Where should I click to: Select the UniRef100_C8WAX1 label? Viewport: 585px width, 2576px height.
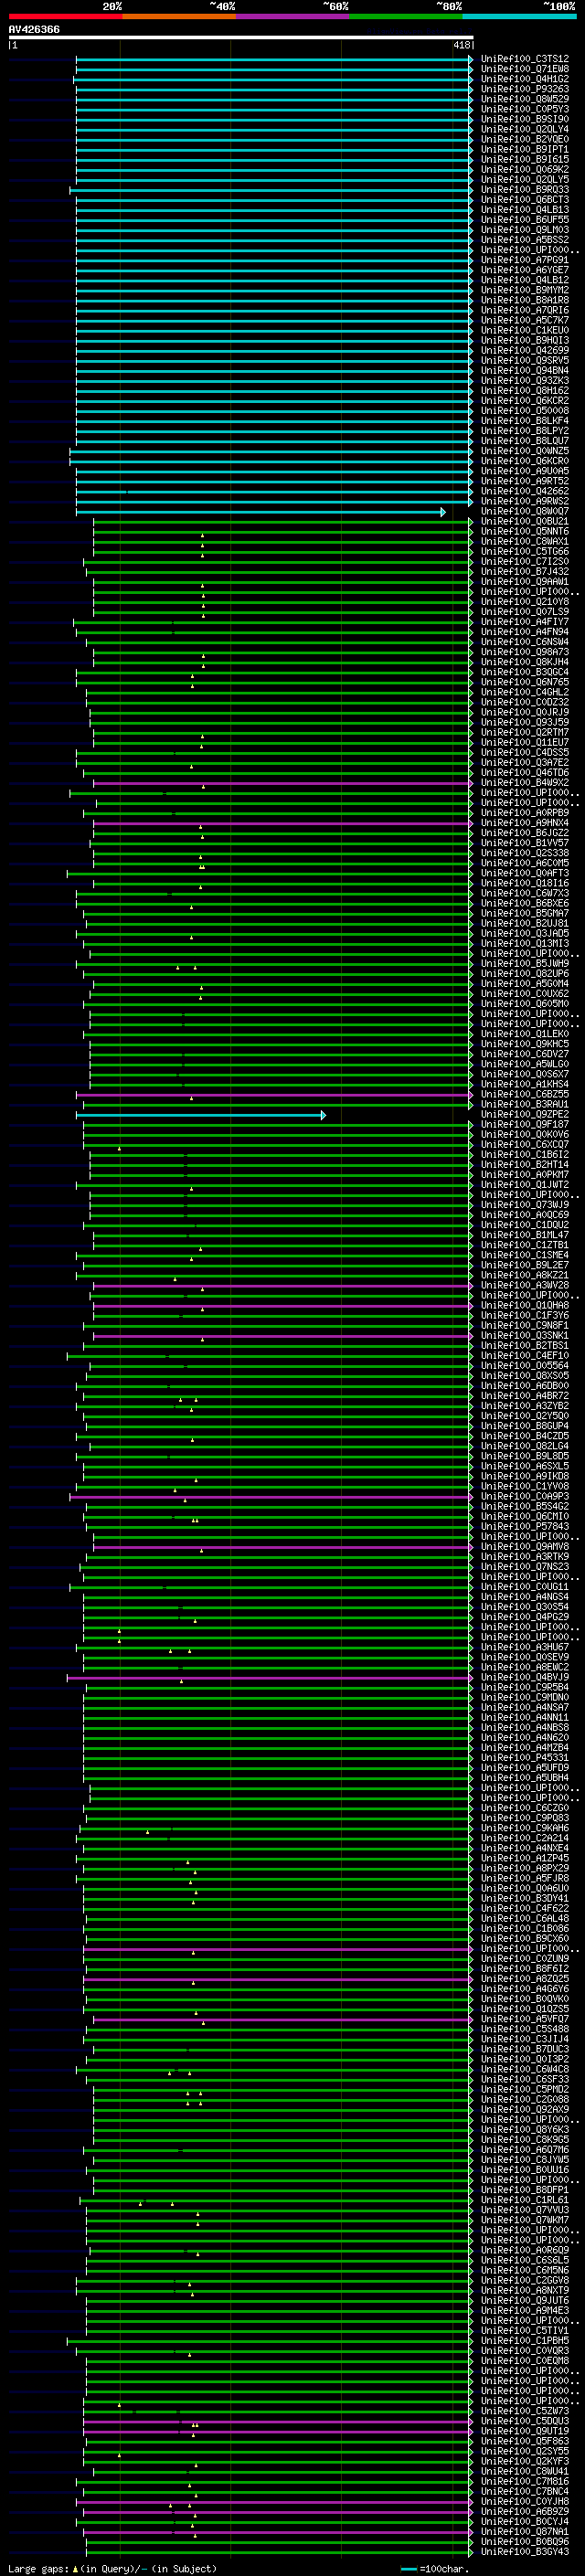click(x=524, y=542)
